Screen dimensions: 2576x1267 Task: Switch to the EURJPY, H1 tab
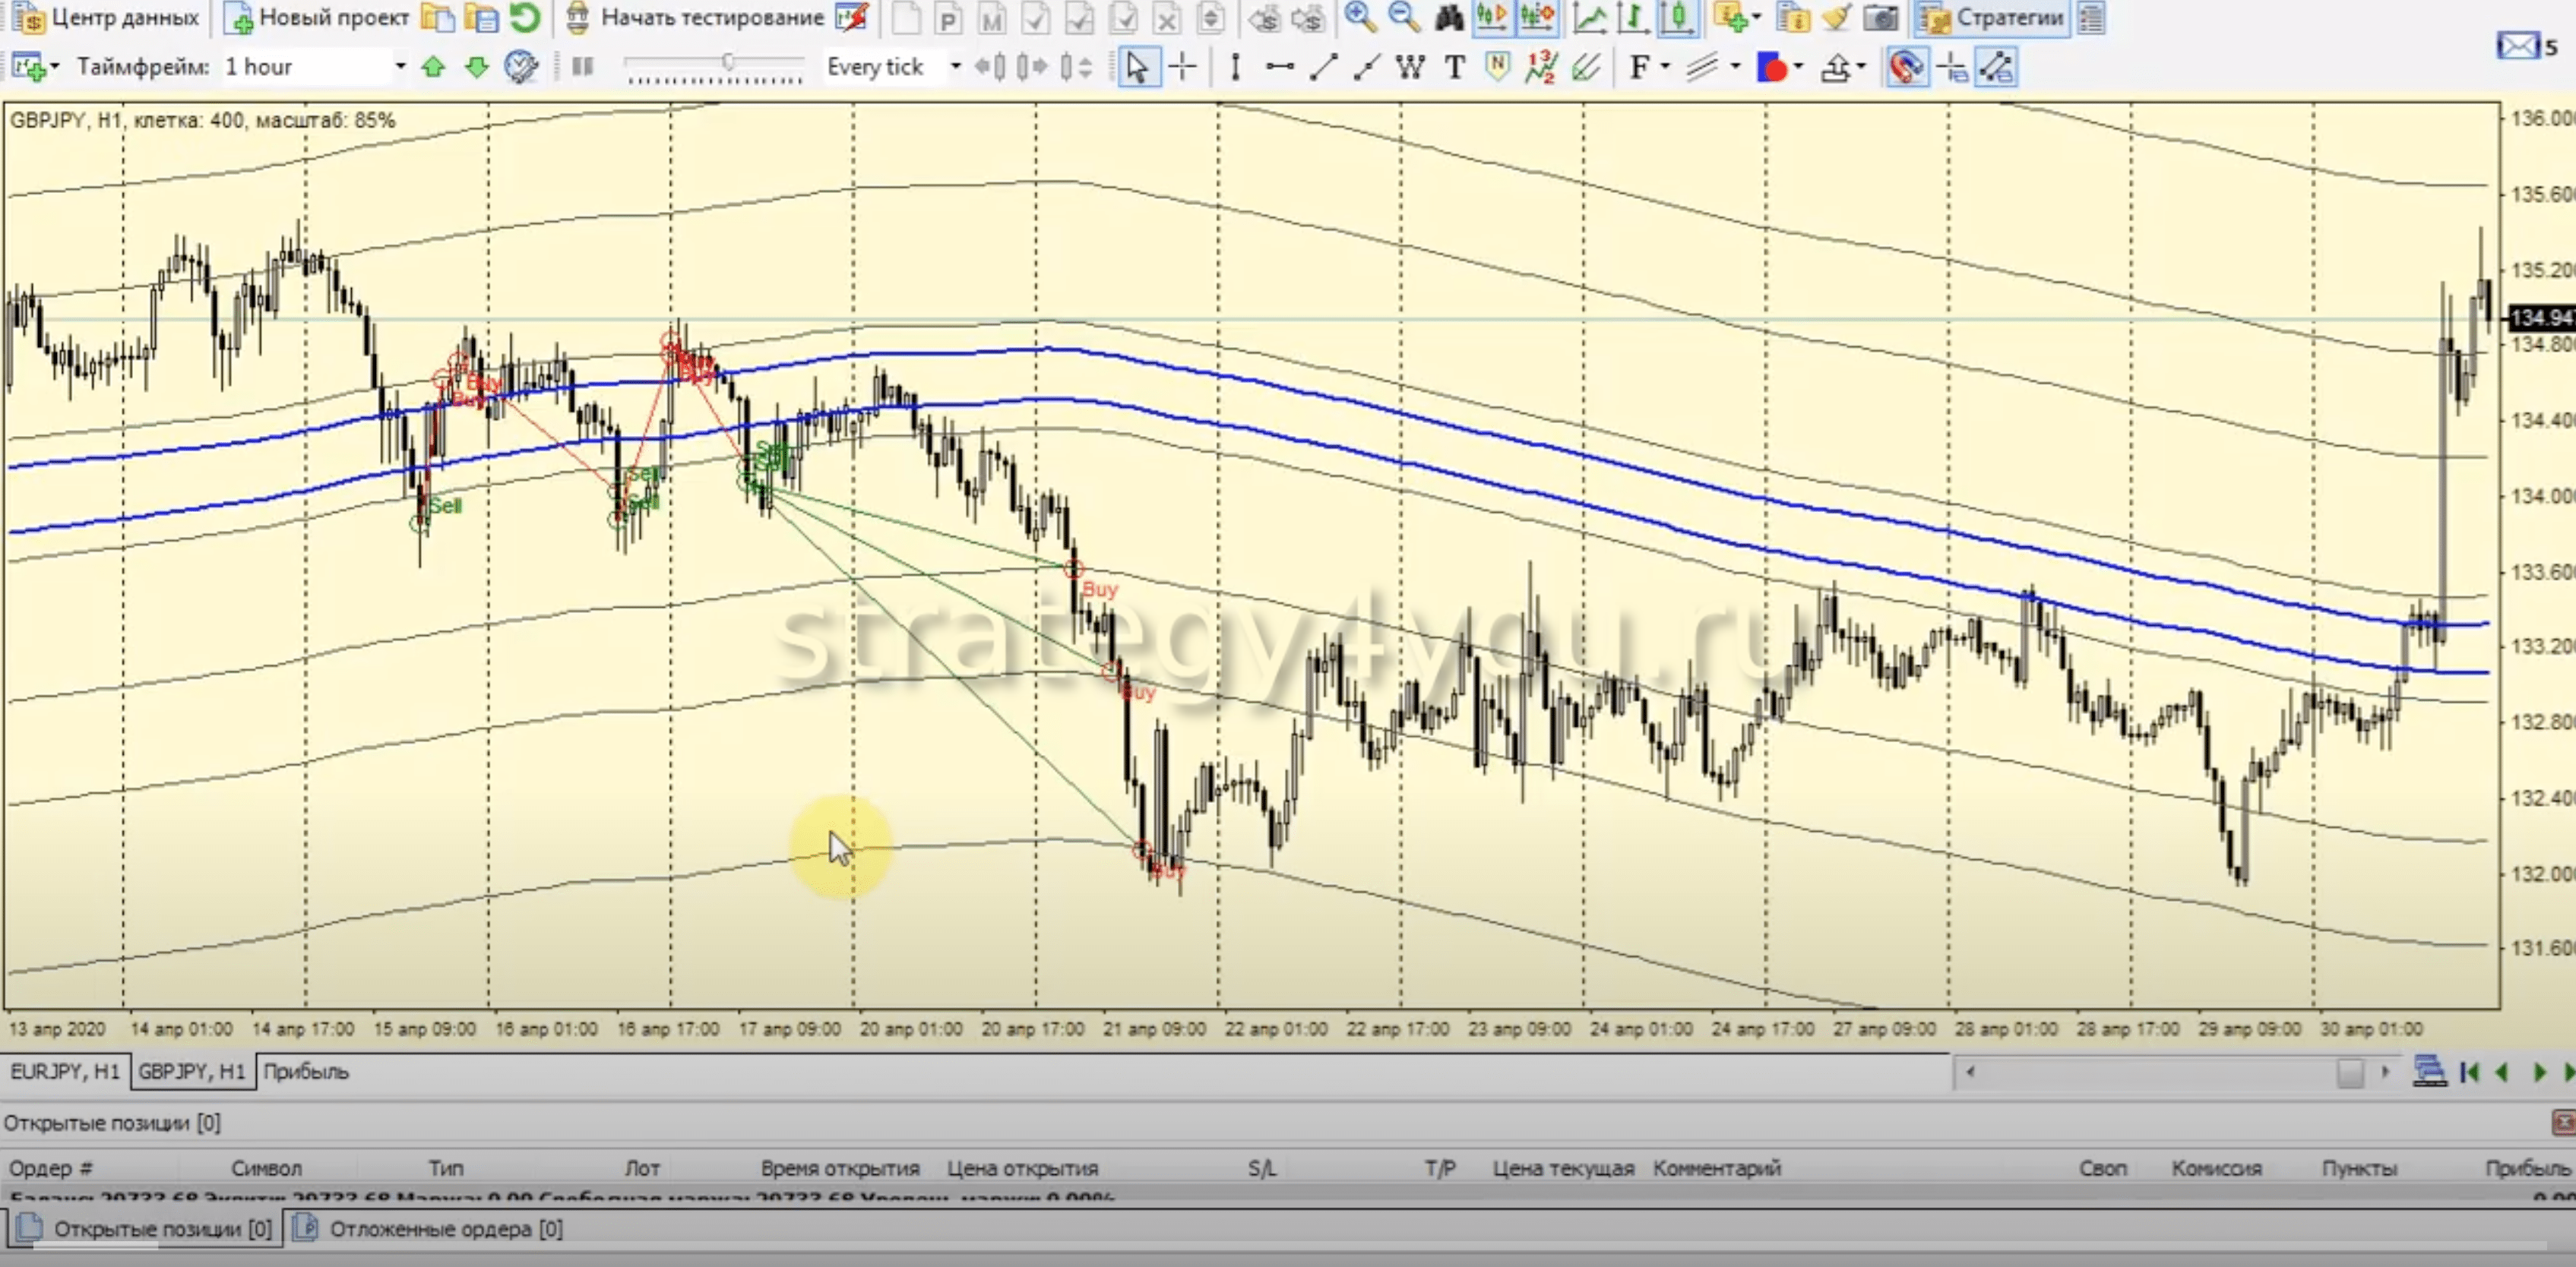(x=65, y=1071)
